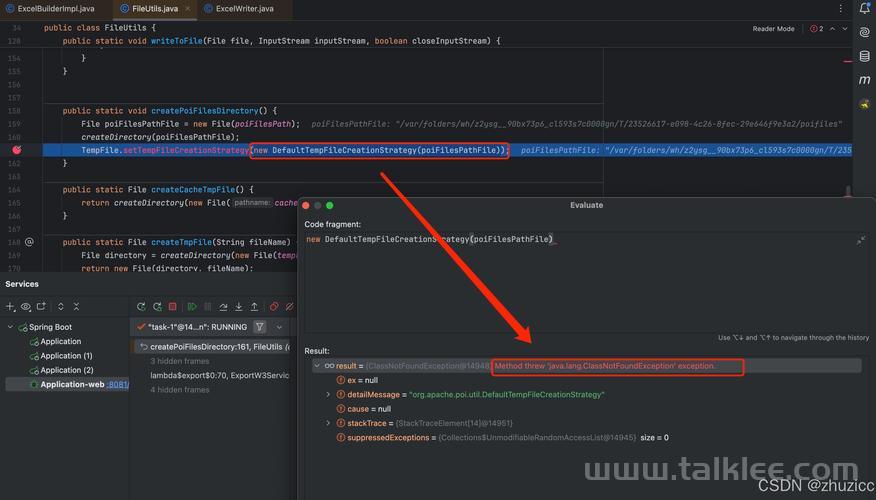Open the notifications bell
This screenshot has height=500, width=876.
click(x=864, y=8)
